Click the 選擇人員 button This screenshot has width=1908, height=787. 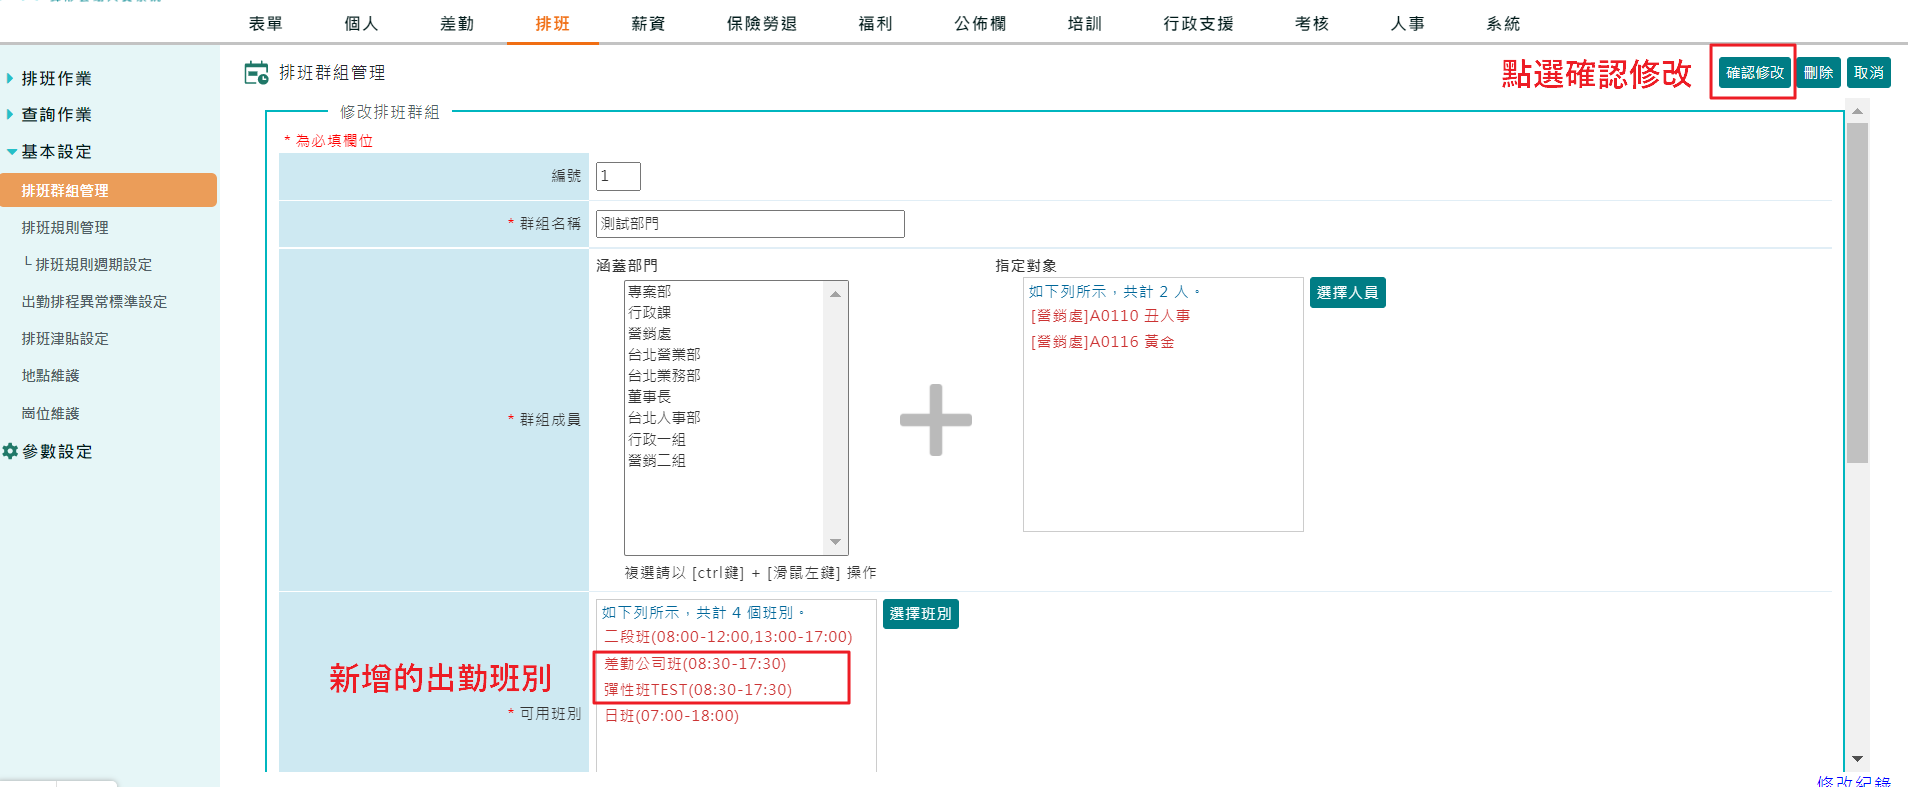tap(1347, 293)
